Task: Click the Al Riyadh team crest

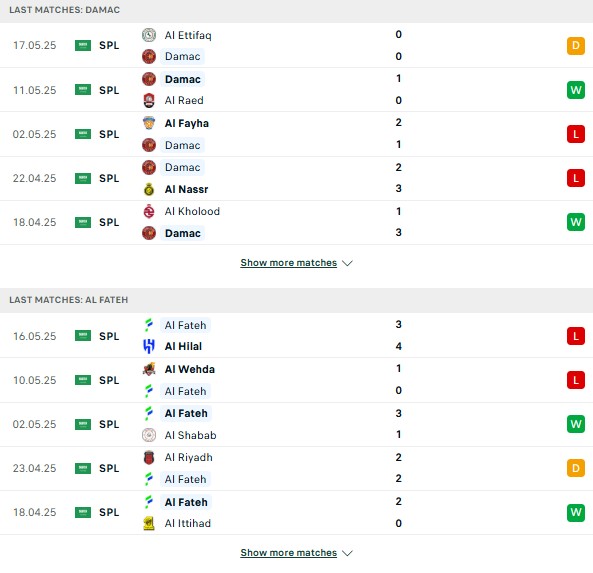Action: pyautogui.click(x=149, y=457)
